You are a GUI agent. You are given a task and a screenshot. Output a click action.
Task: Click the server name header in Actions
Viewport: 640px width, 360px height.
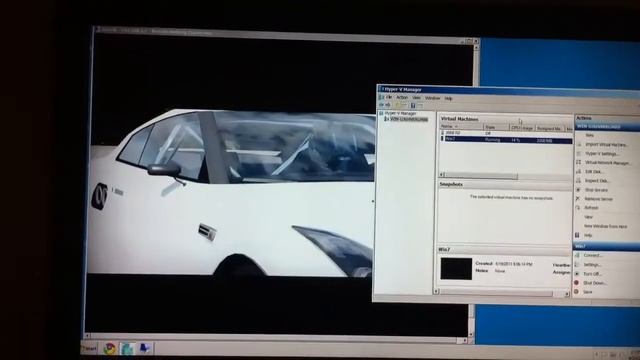coord(607,127)
